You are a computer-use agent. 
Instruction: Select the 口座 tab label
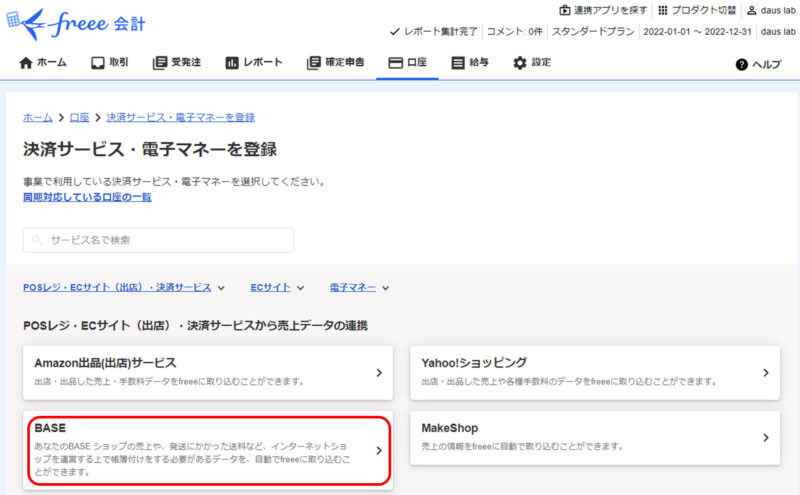417,62
